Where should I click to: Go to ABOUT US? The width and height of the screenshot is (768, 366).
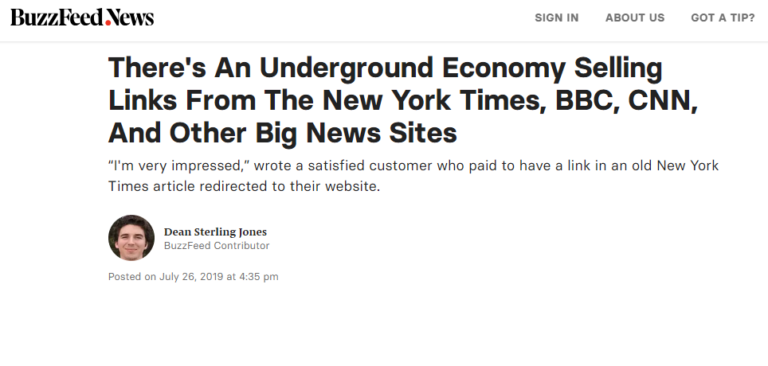coord(635,18)
